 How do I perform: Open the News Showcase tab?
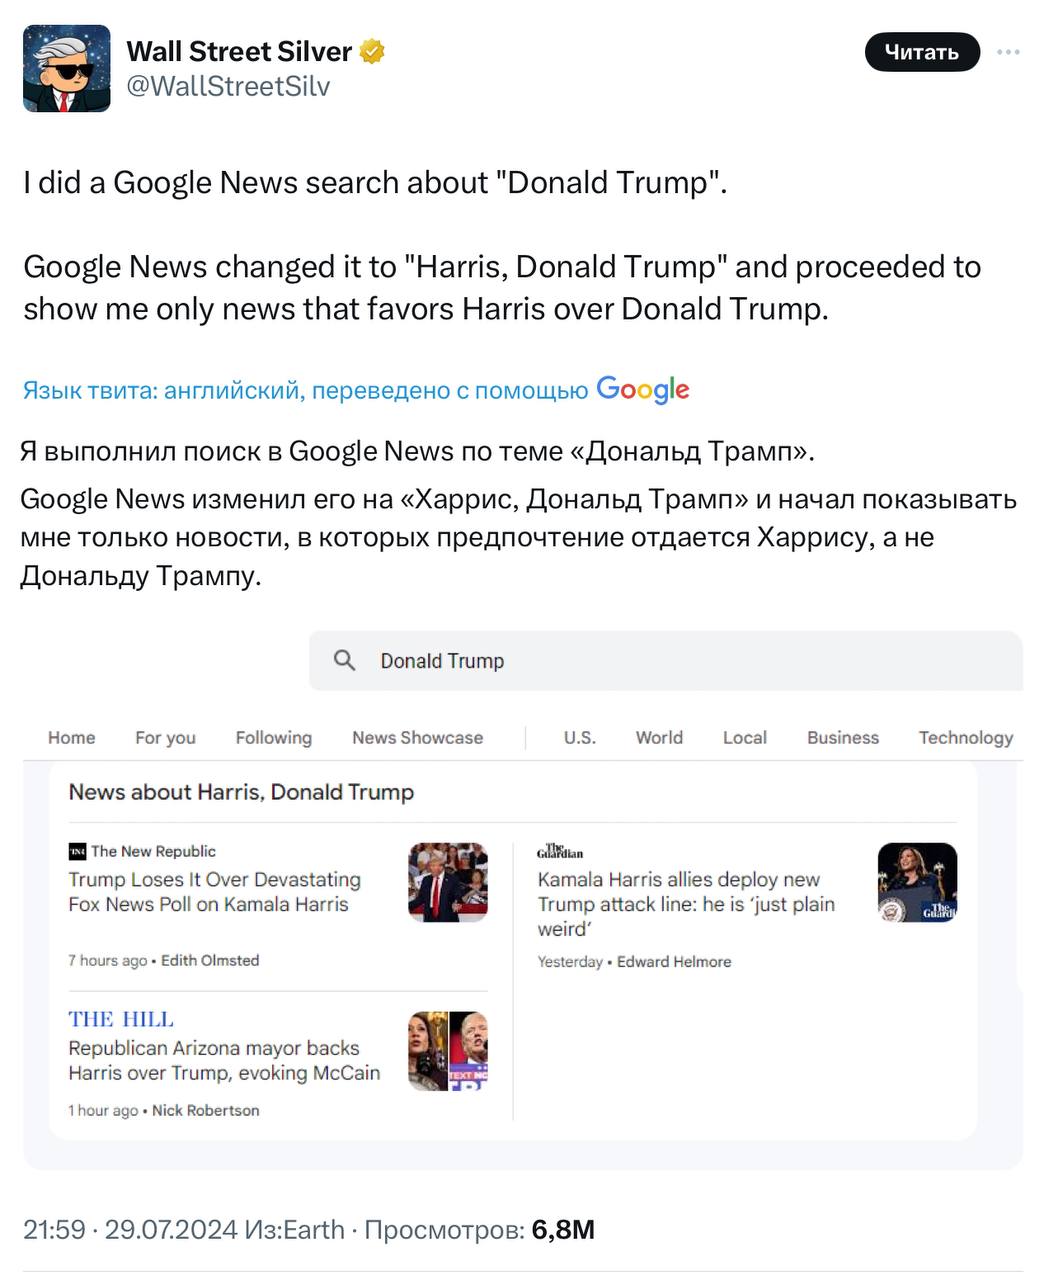coord(417,737)
